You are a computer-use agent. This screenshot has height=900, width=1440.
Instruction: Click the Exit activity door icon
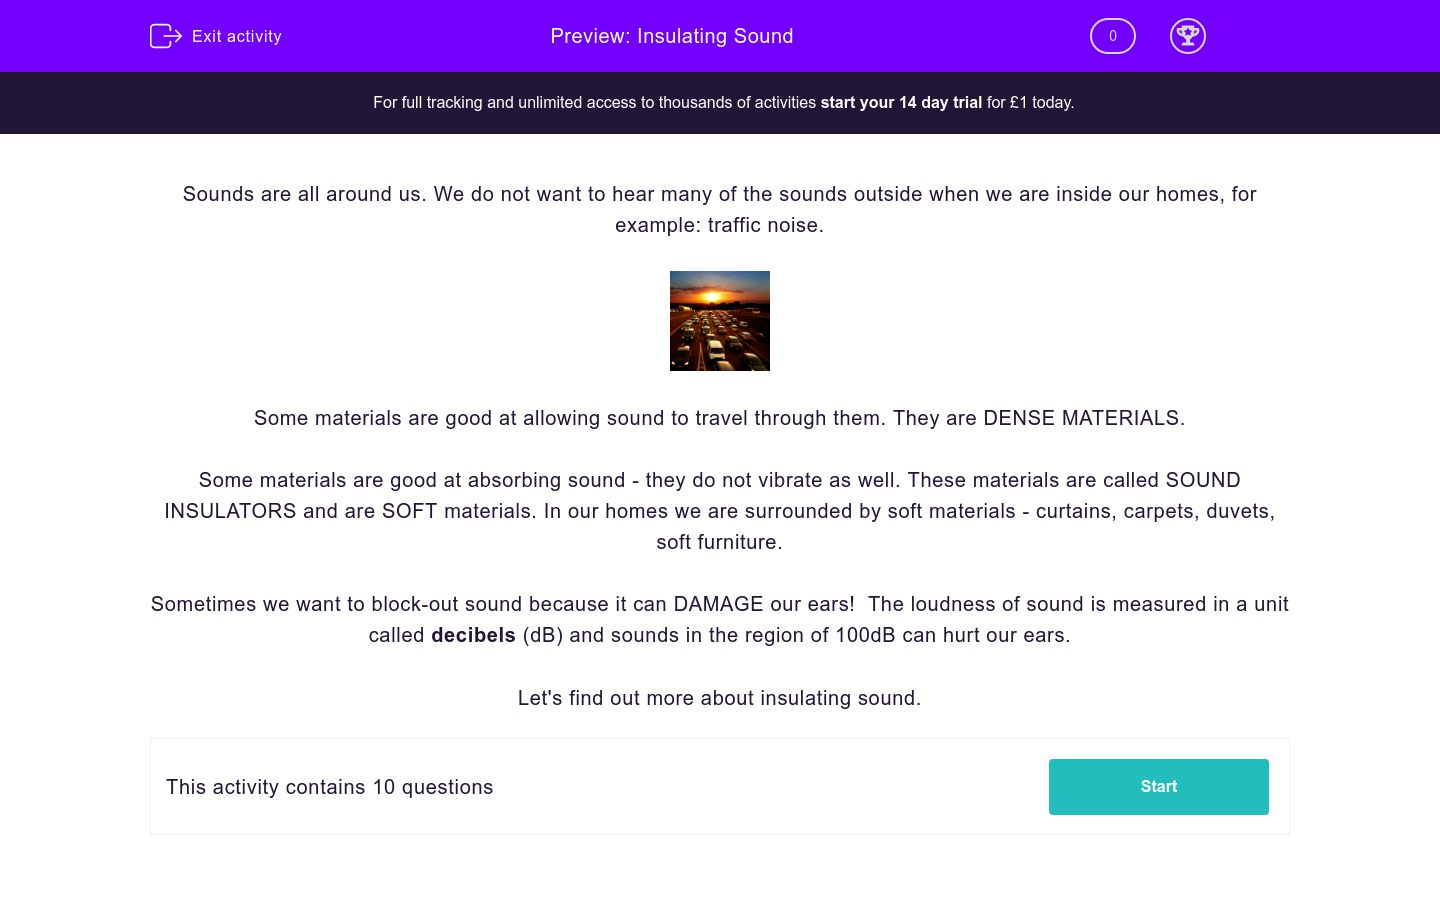[165, 36]
